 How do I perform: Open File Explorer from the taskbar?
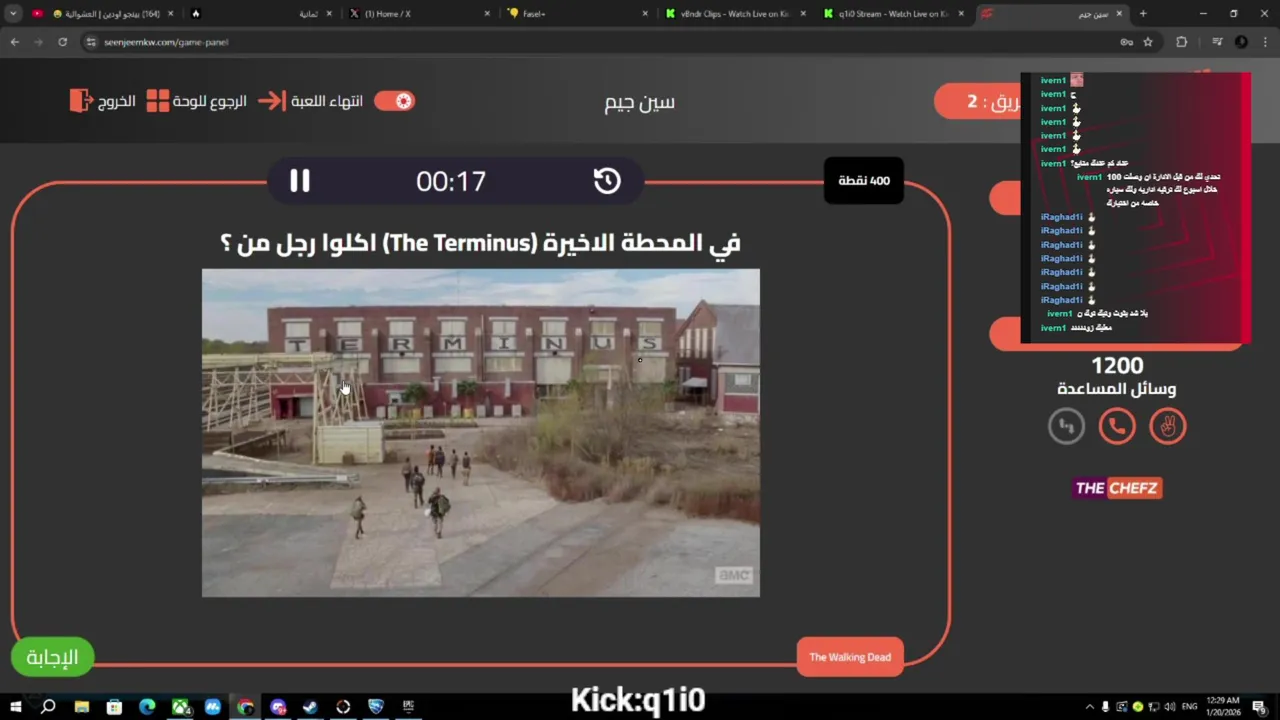click(x=82, y=707)
